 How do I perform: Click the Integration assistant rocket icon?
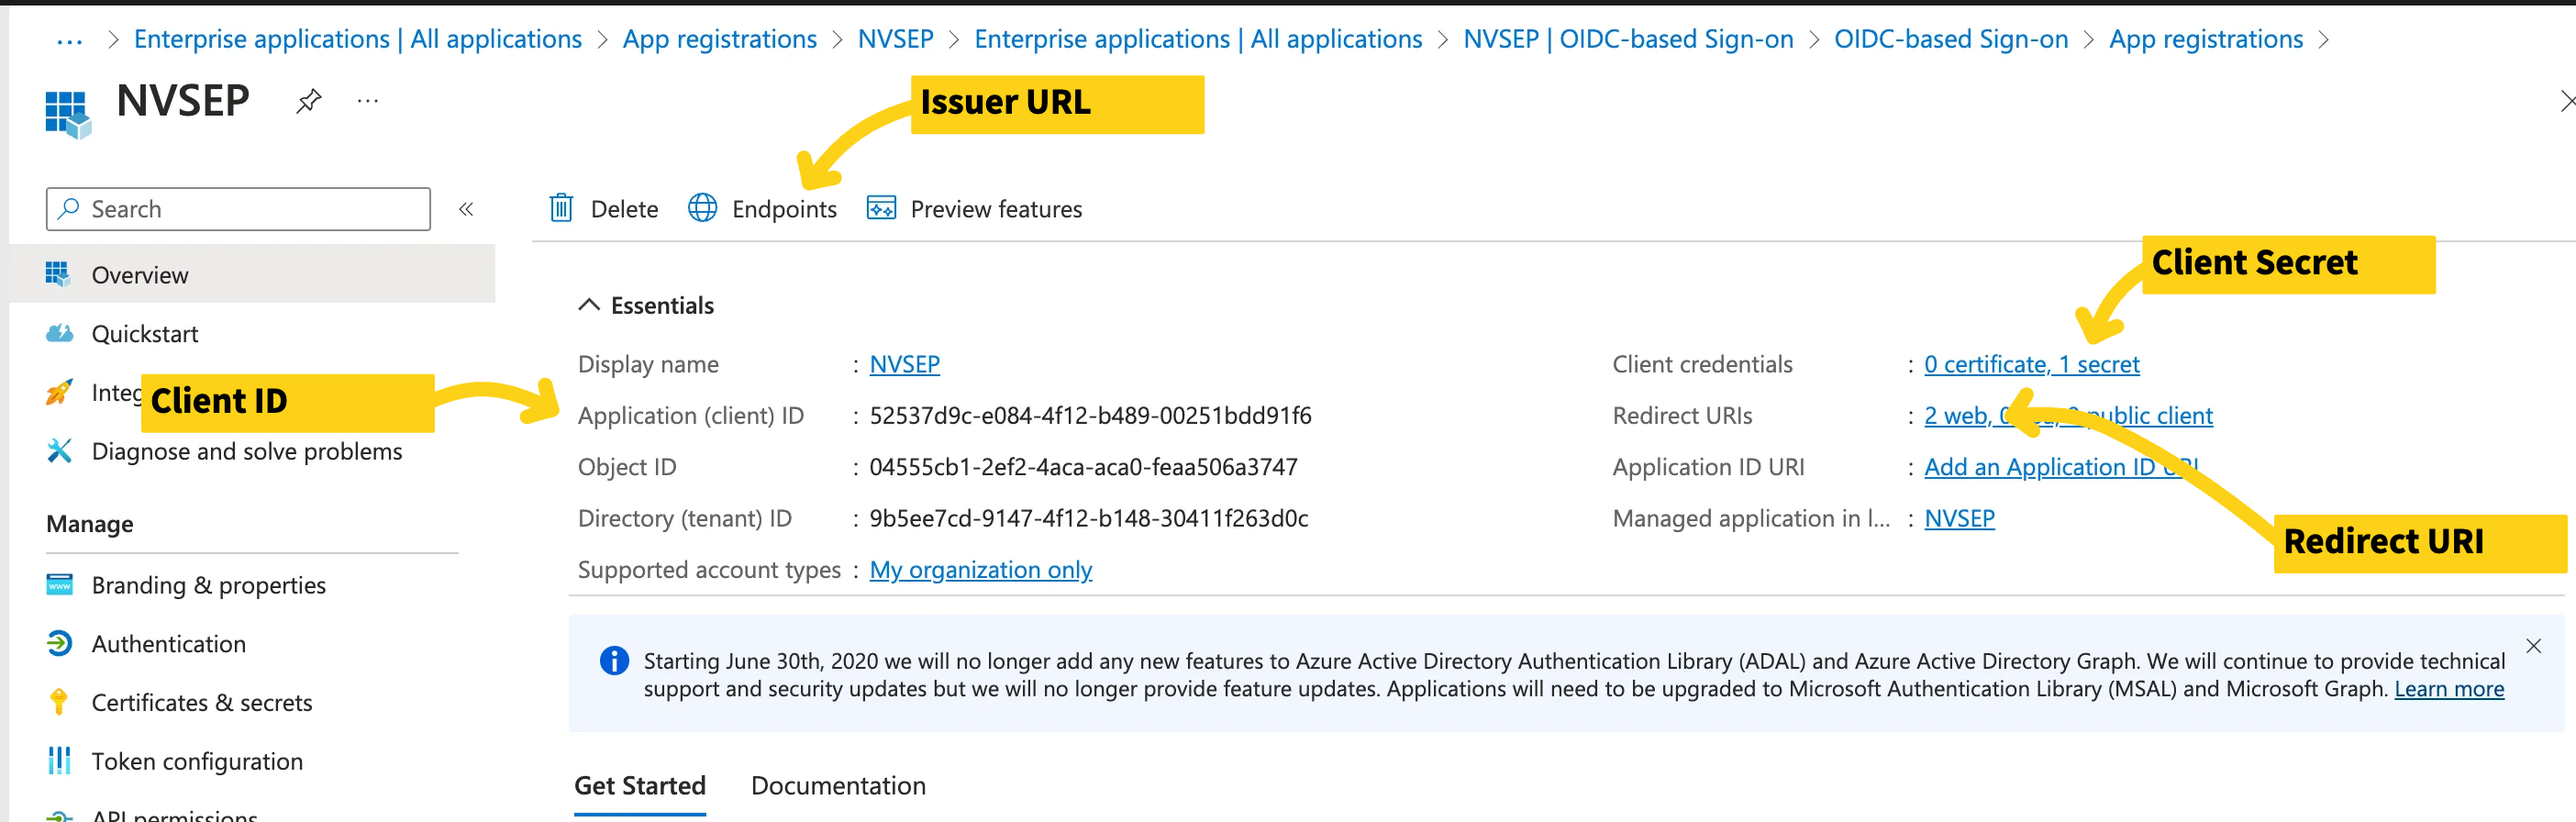[x=59, y=392]
